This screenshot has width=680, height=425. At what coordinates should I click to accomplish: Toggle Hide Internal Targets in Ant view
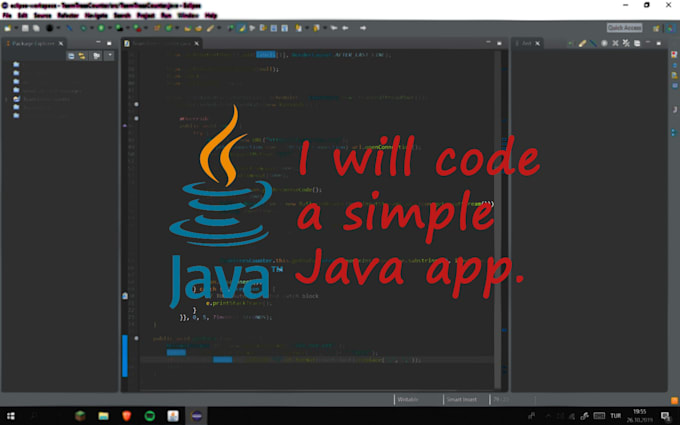coord(593,43)
